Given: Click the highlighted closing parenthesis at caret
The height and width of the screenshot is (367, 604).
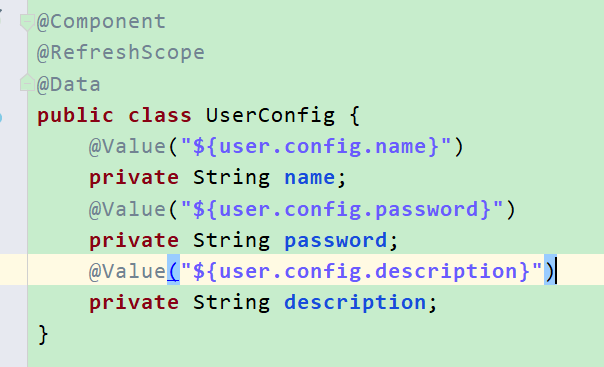Looking at the screenshot, I should pyautogui.click(x=550, y=271).
